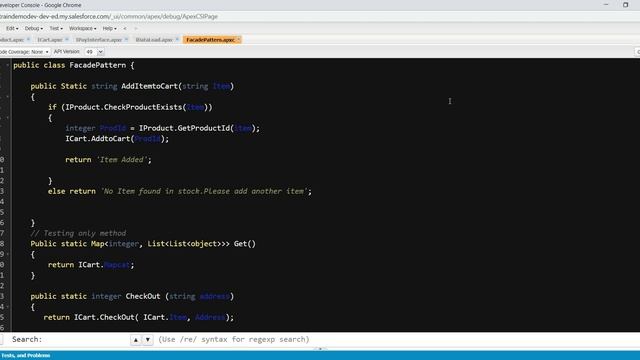
Task: Switch to the ICart.apxc tab
Action: coord(50,40)
